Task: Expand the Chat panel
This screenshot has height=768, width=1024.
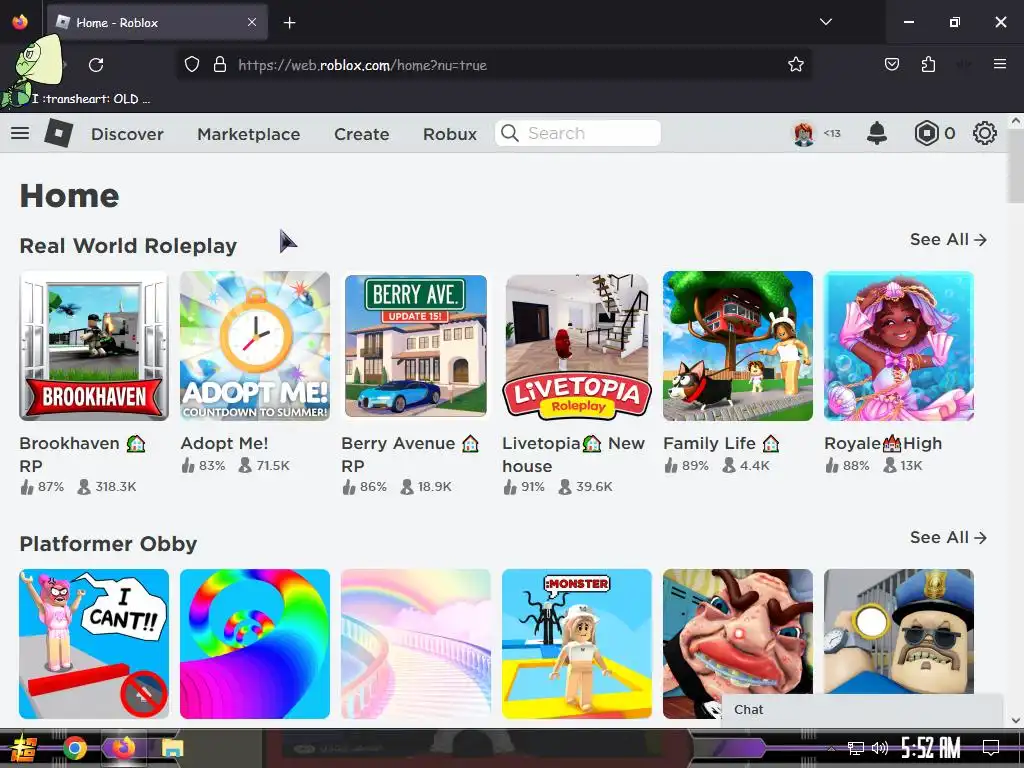Action: [862, 710]
